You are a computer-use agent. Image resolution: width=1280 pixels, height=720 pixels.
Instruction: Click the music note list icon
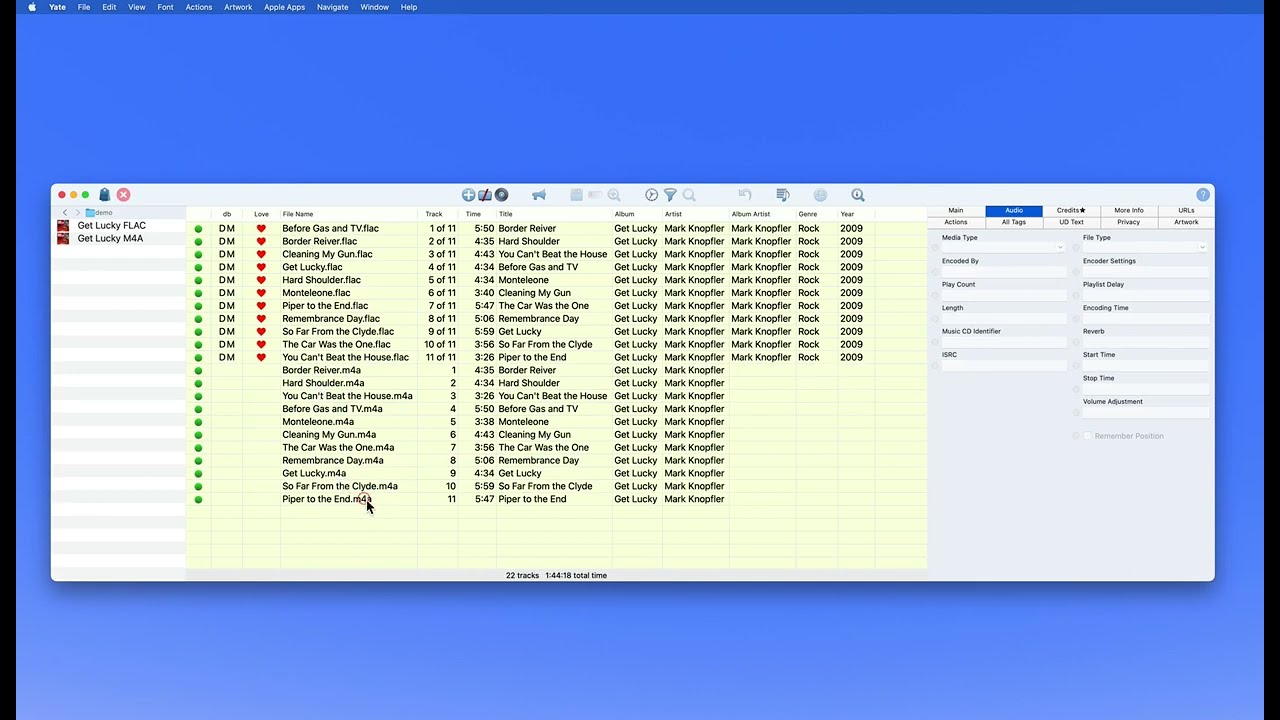tap(783, 195)
